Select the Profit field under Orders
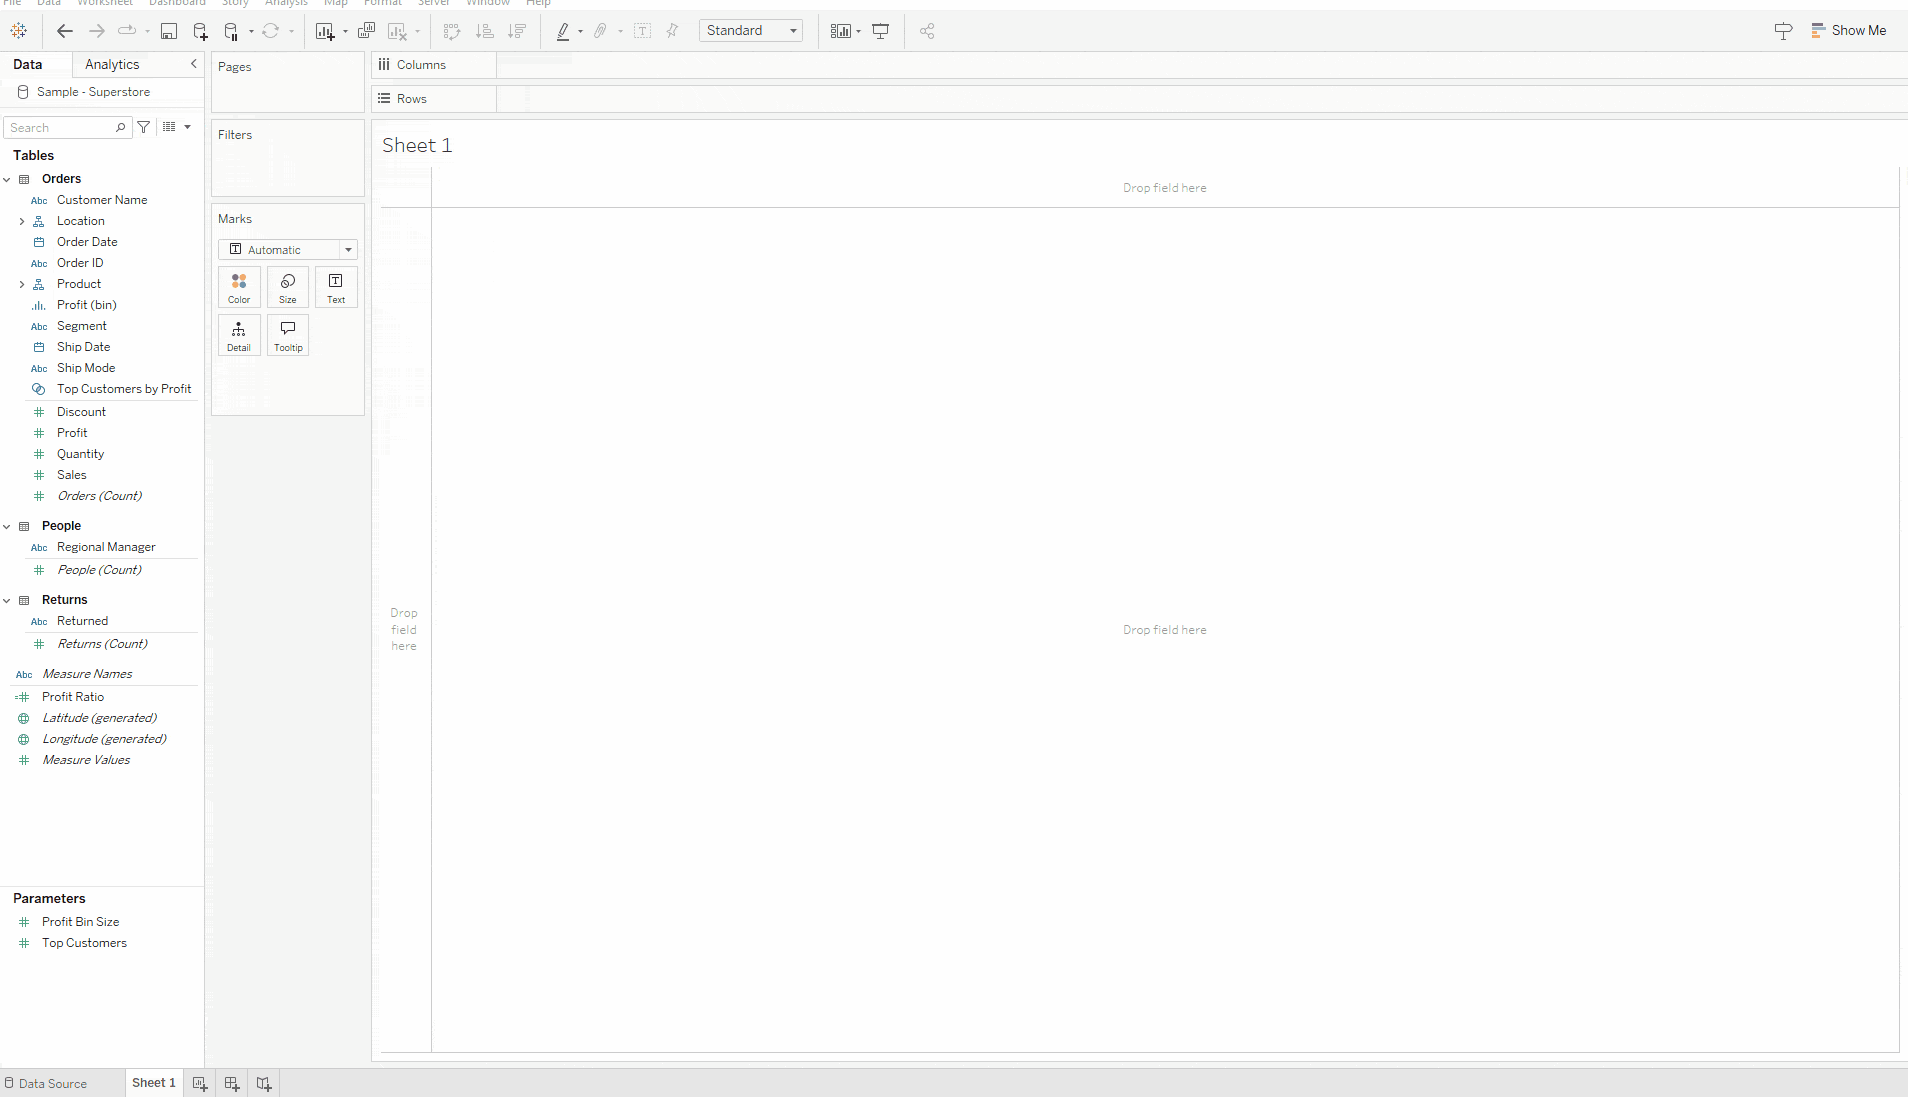Viewport: 1908px width, 1097px height. pyautogui.click(x=72, y=432)
